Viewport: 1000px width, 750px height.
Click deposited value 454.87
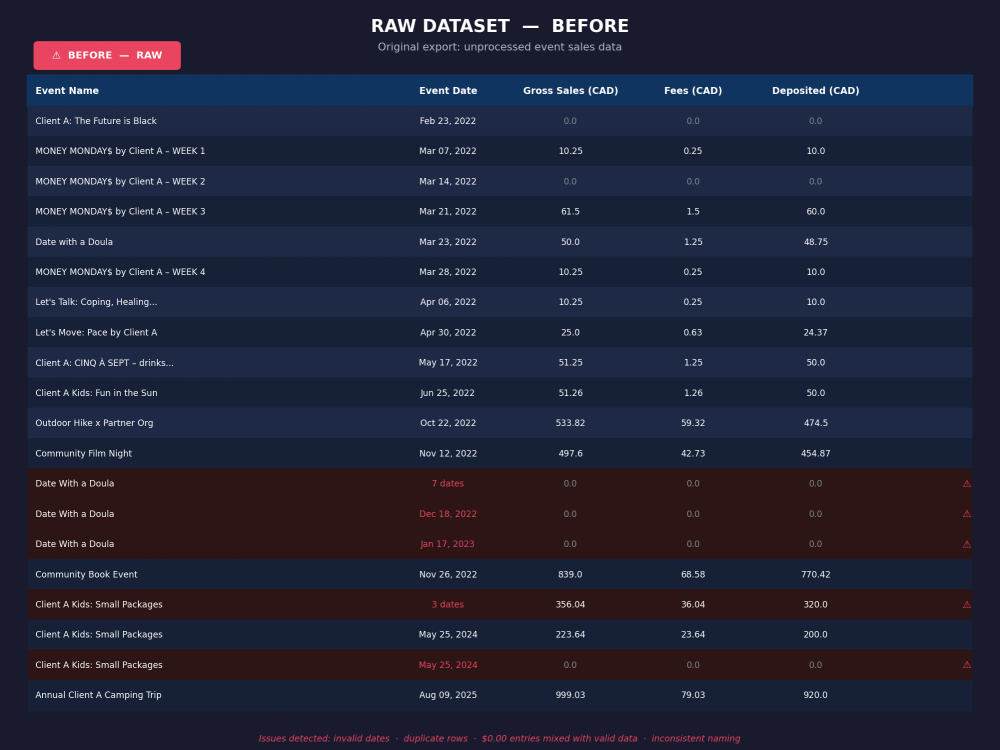pyautogui.click(x=815, y=453)
